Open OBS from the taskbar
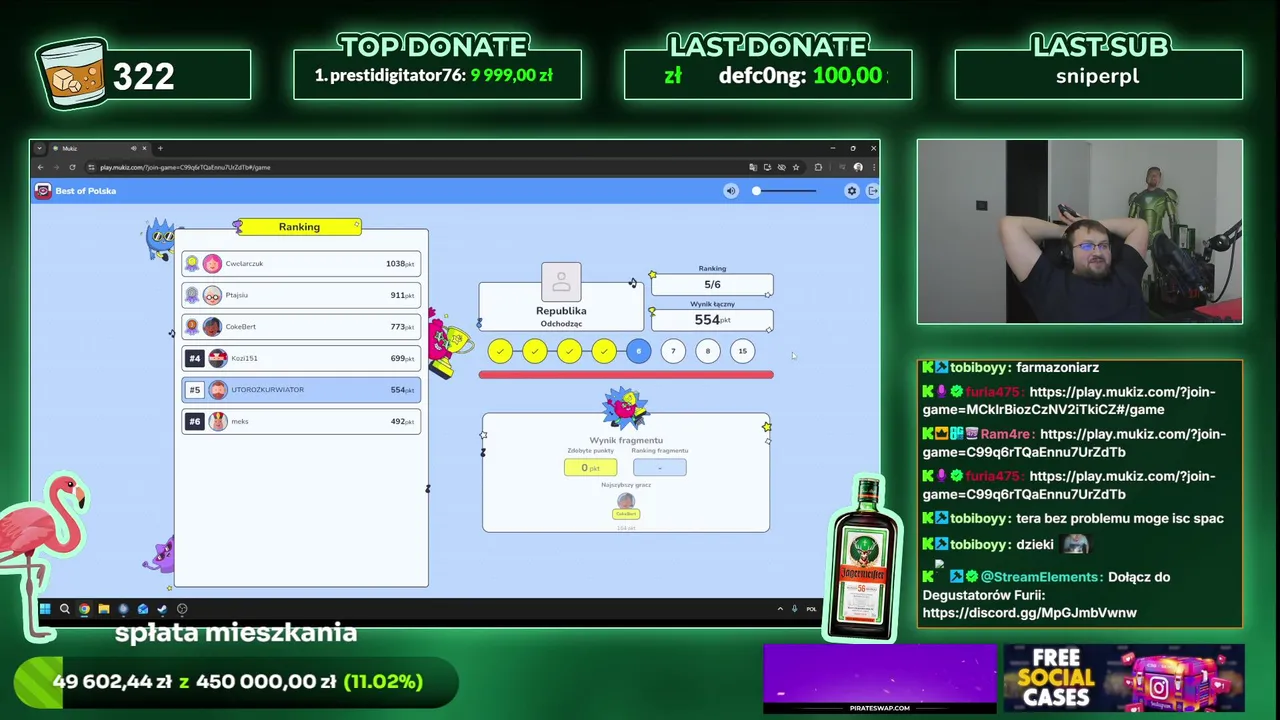 point(182,609)
